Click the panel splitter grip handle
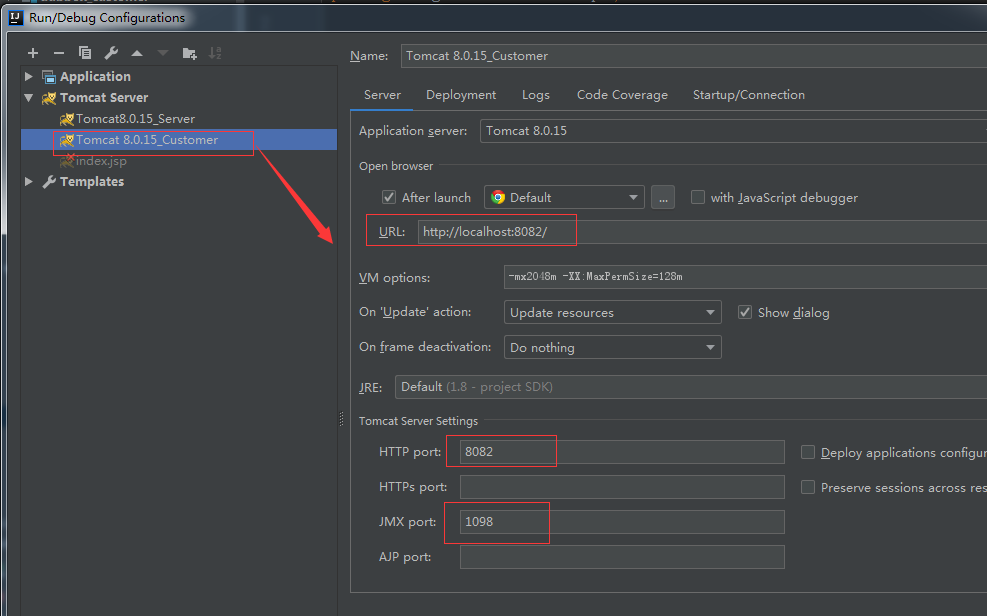Image resolution: width=987 pixels, height=616 pixels. (x=341, y=419)
